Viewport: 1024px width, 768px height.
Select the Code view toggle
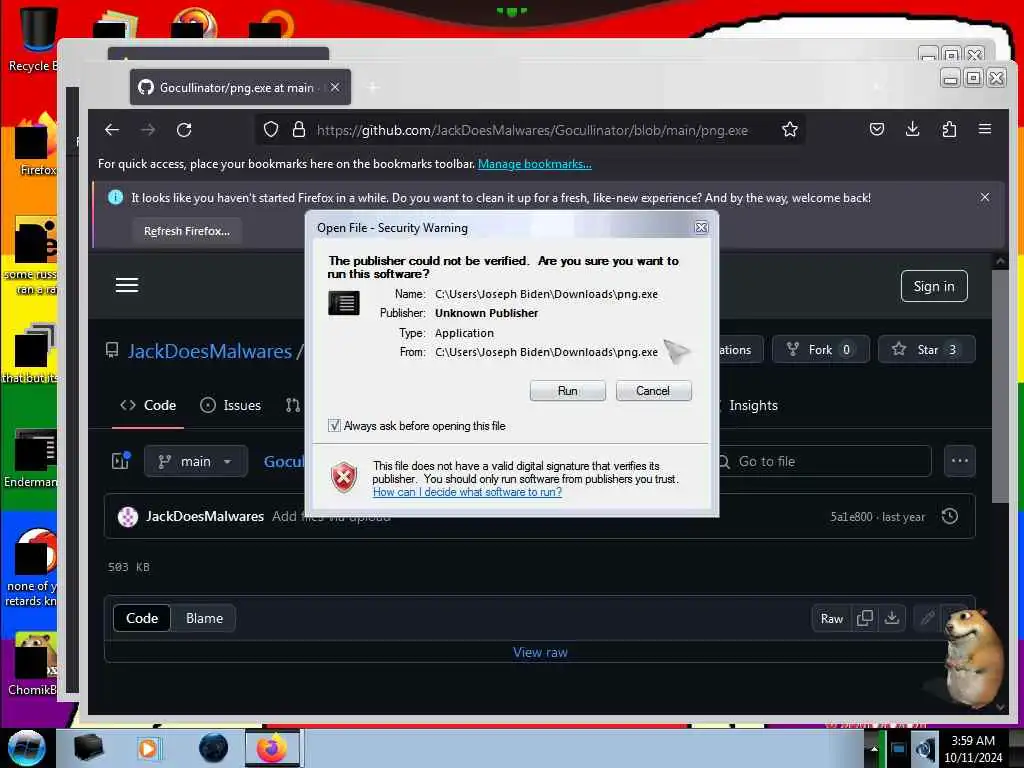pos(142,618)
